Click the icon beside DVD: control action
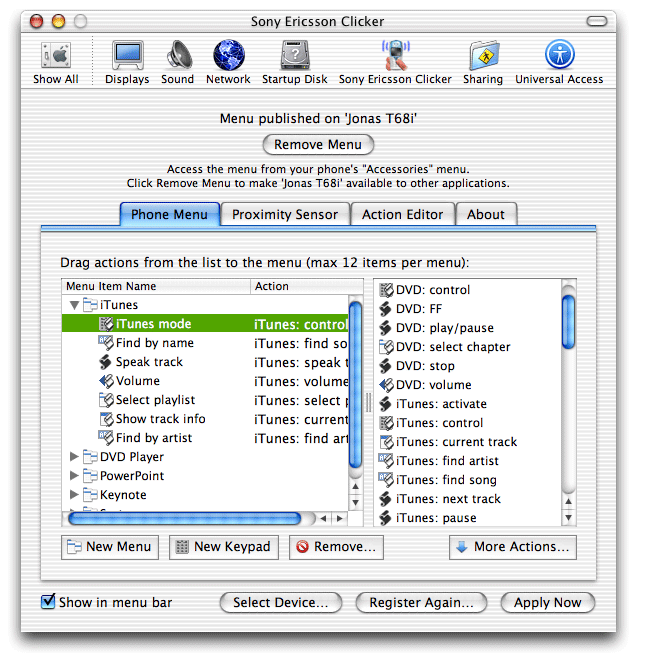 tap(386, 290)
